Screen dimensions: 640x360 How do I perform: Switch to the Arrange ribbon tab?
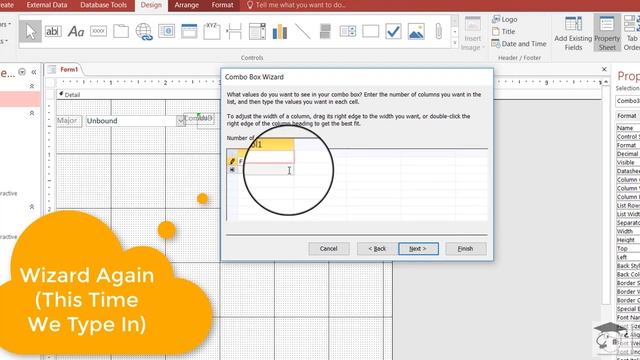pyautogui.click(x=187, y=5)
